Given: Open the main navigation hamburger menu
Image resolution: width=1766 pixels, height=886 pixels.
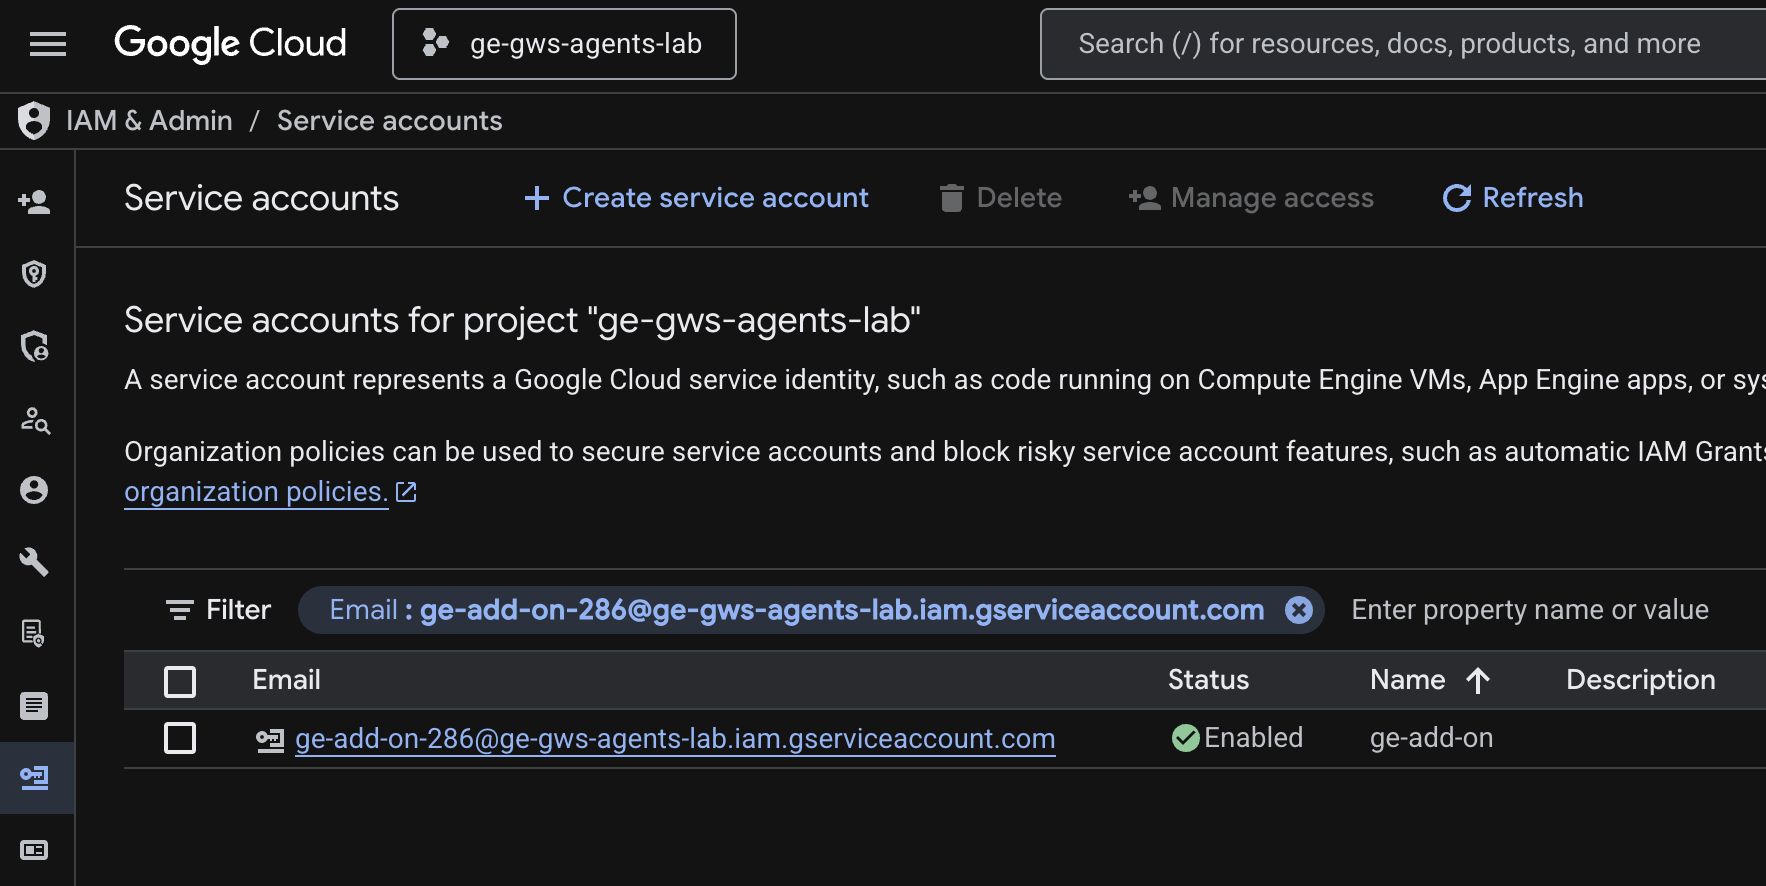Looking at the screenshot, I should click(x=48, y=44).
